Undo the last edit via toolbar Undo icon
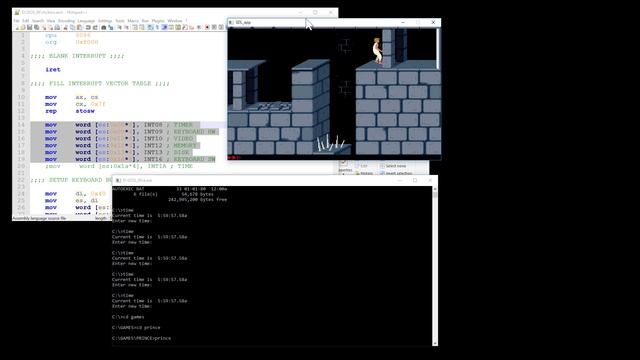Image resolution: width=640 pixels, height=360 pixels. pyautogui.click(x=88, y=27)
